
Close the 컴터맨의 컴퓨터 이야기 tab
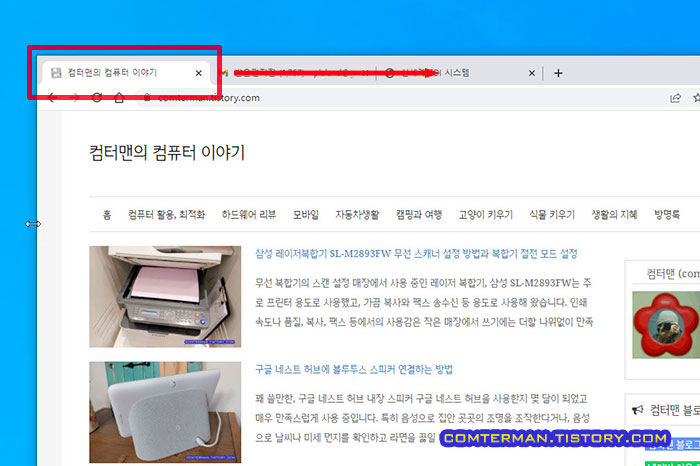pos(199,73)
